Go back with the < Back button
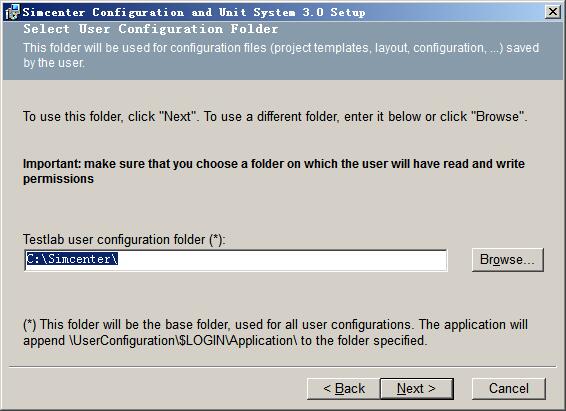The width and height of the screenshot is (566, 411). [x=344, y=389]
